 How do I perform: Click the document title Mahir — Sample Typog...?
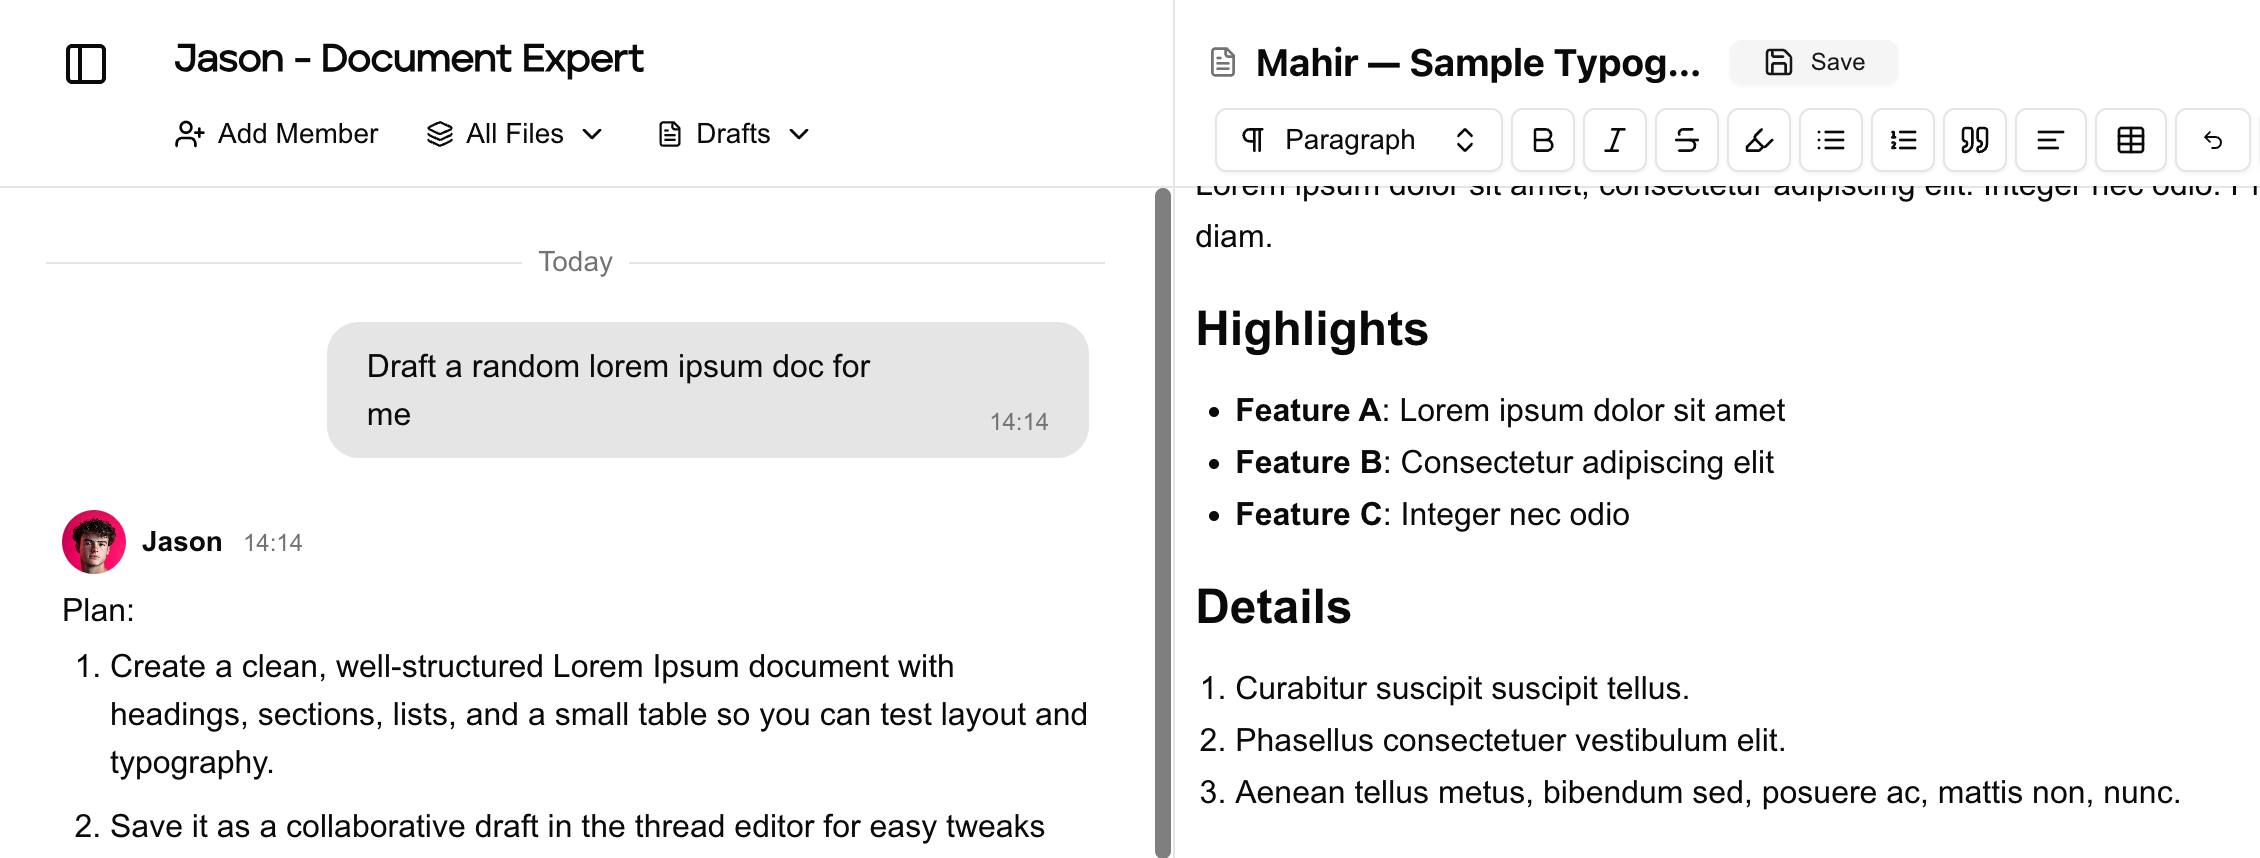1477,63
